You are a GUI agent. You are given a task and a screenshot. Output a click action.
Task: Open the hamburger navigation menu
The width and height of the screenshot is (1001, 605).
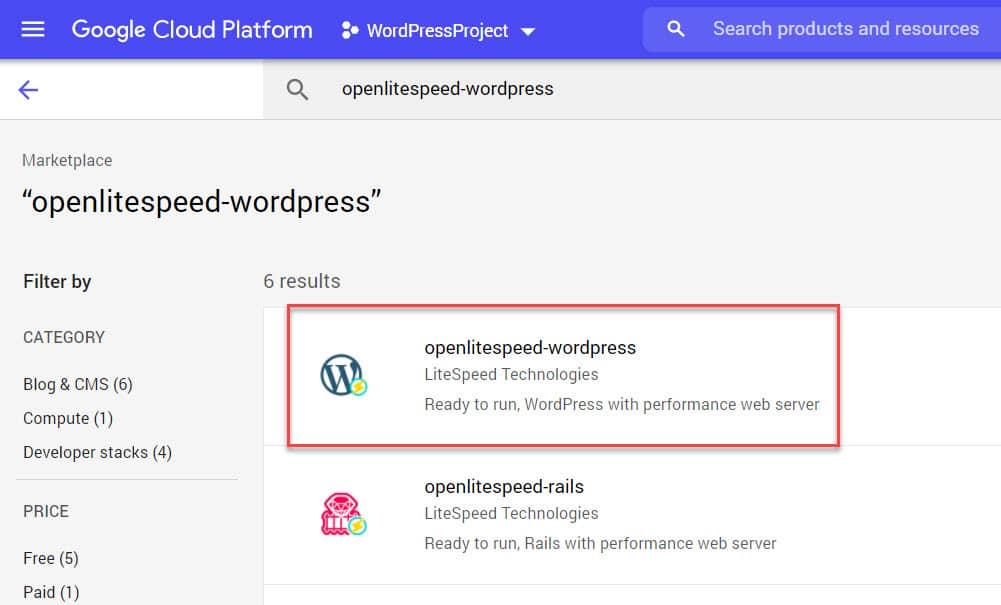click(x=33, y=29)
